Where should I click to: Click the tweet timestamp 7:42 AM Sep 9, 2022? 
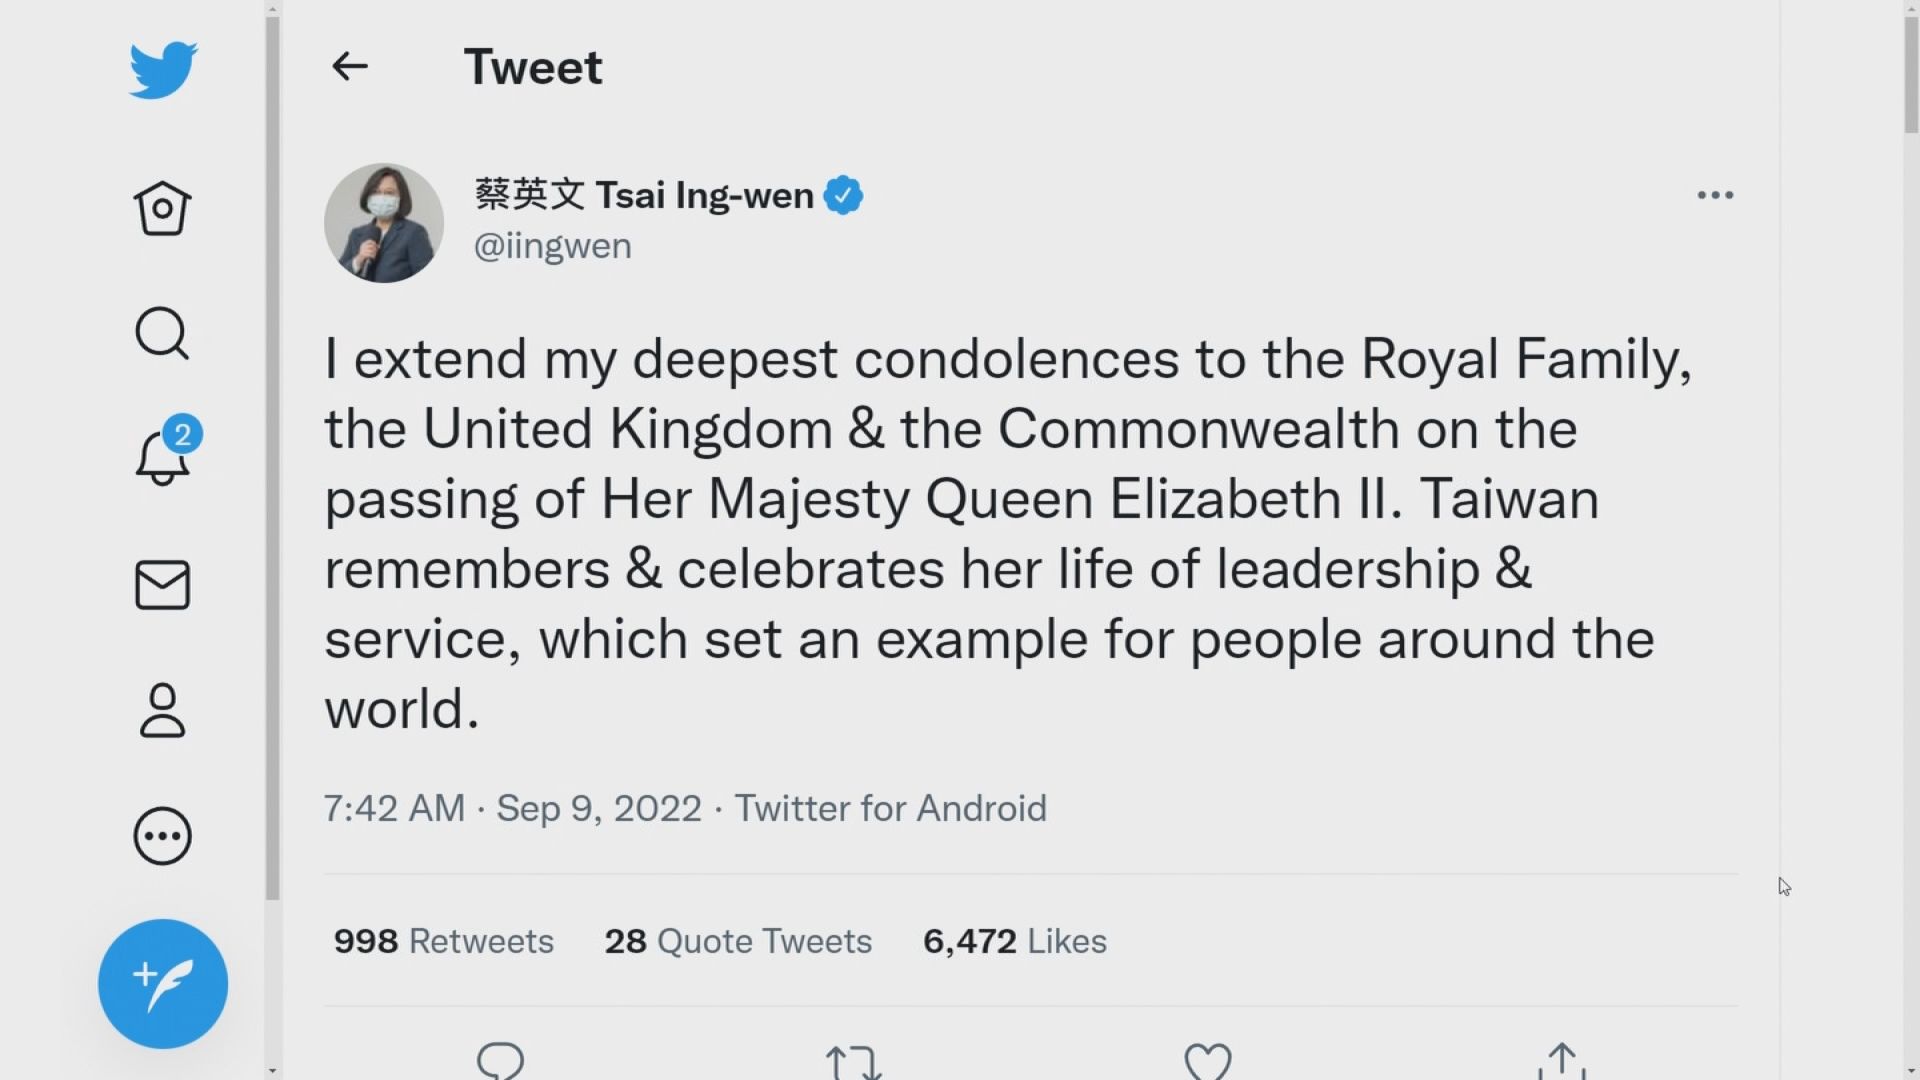pyautogui.click(x=512, y=808)
